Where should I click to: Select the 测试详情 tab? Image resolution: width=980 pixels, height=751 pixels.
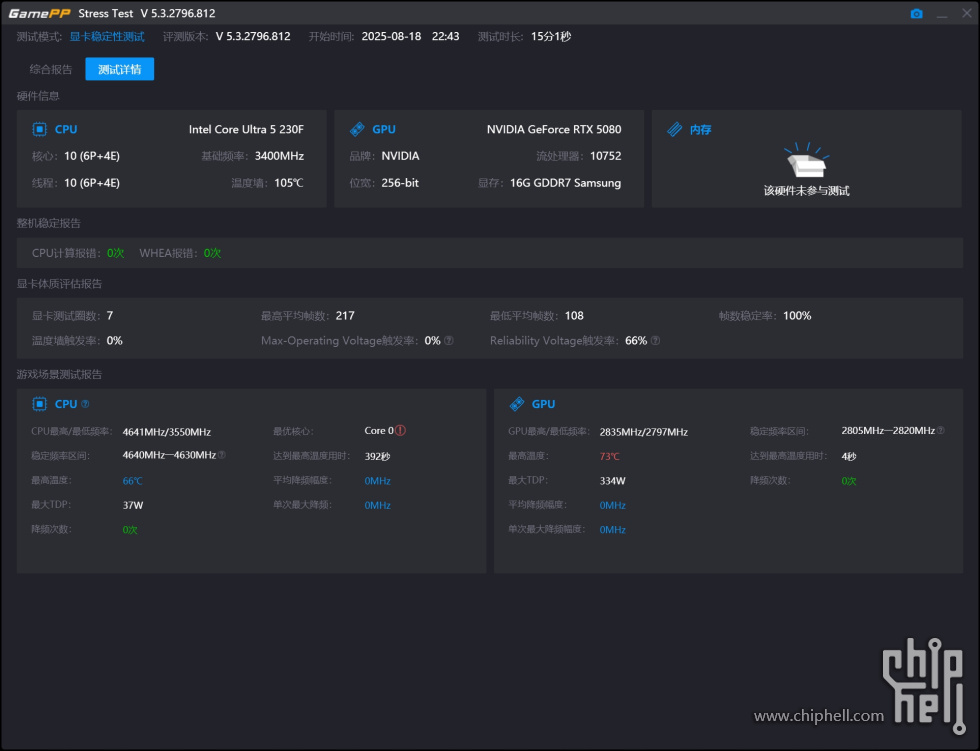[x=119, y=69]
